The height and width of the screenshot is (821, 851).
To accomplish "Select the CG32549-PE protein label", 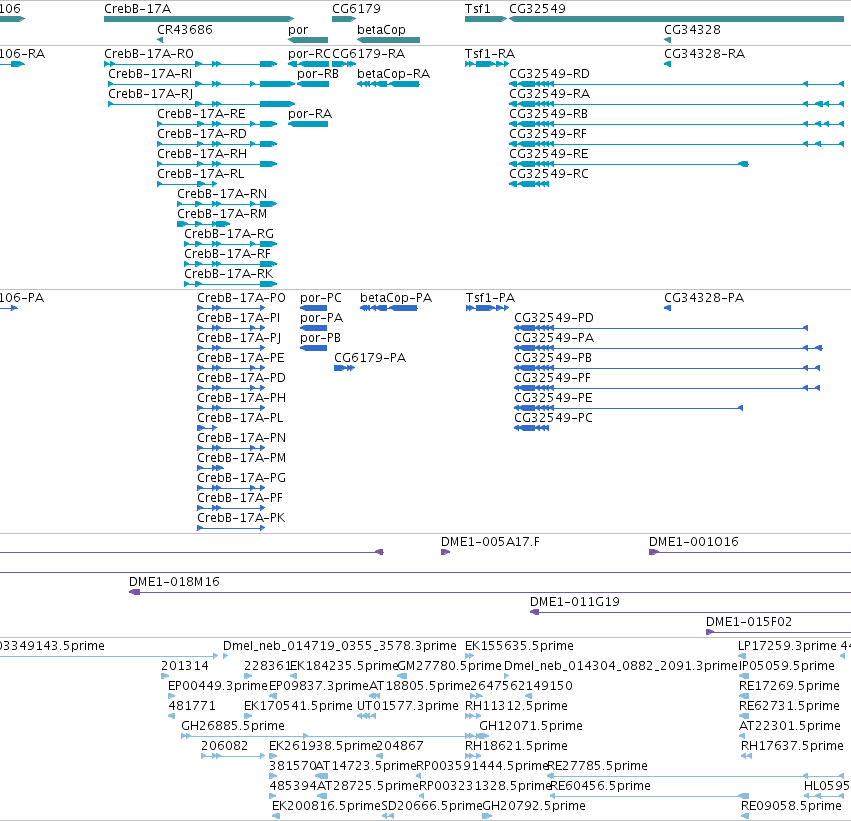I will 554,398.
